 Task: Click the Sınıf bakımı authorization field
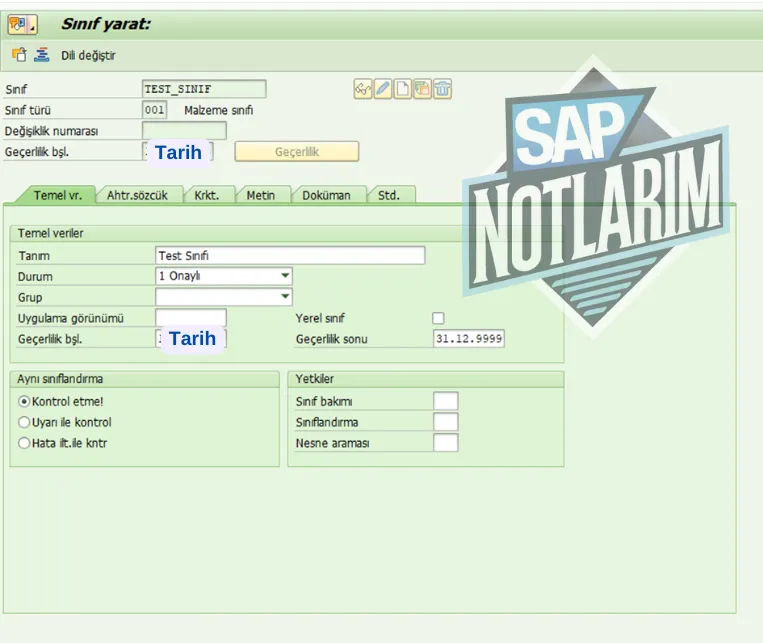446,401
